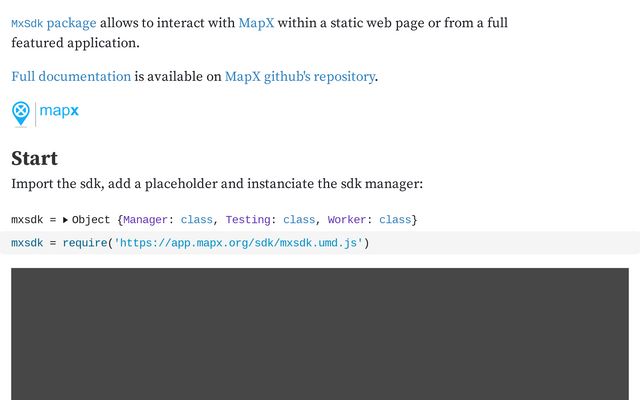
Task: Click the mapx wordmark image
Action: point(59,111)
